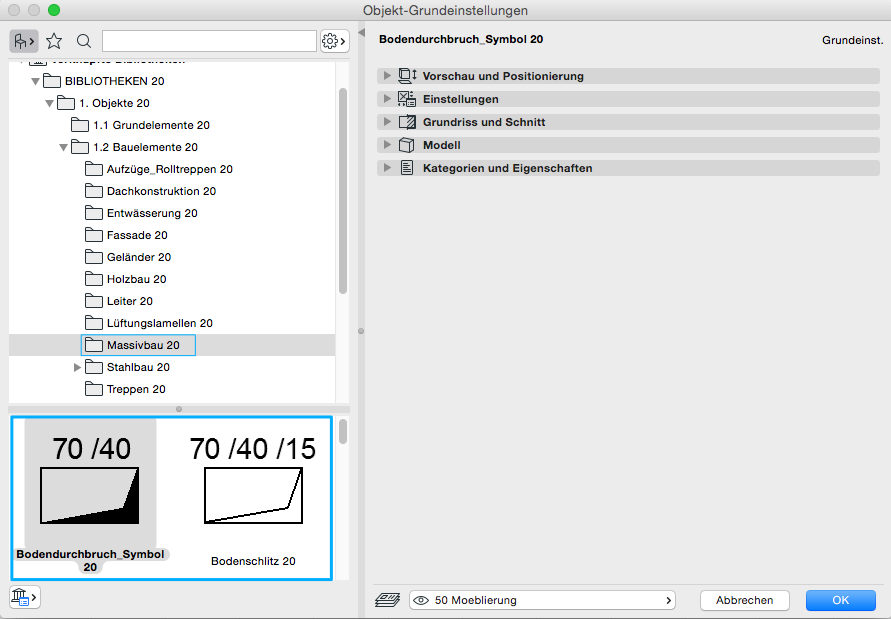Image resolution: width=891 pixels, height=619 pixels.
Task: Click the library folder view icon
Action: [23, 41]
